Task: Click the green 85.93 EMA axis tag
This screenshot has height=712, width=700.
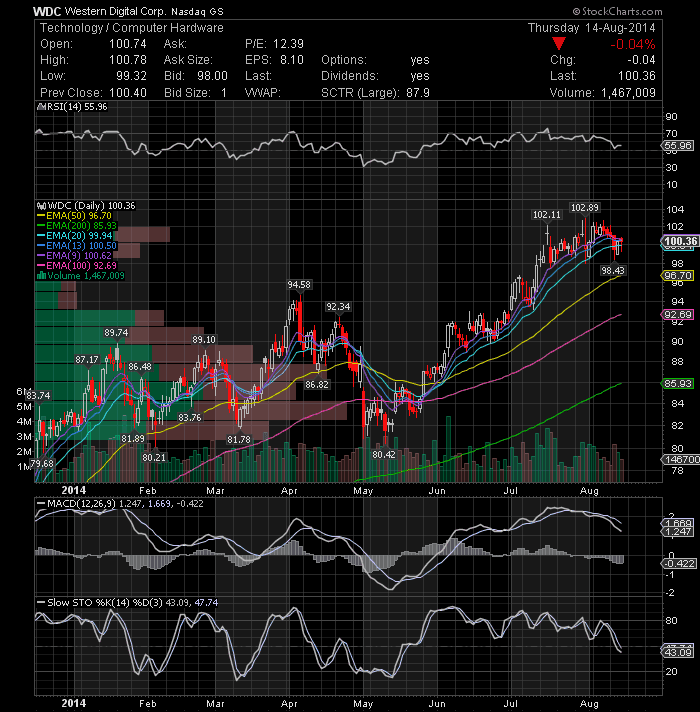Action: click(x=677, y=384)
